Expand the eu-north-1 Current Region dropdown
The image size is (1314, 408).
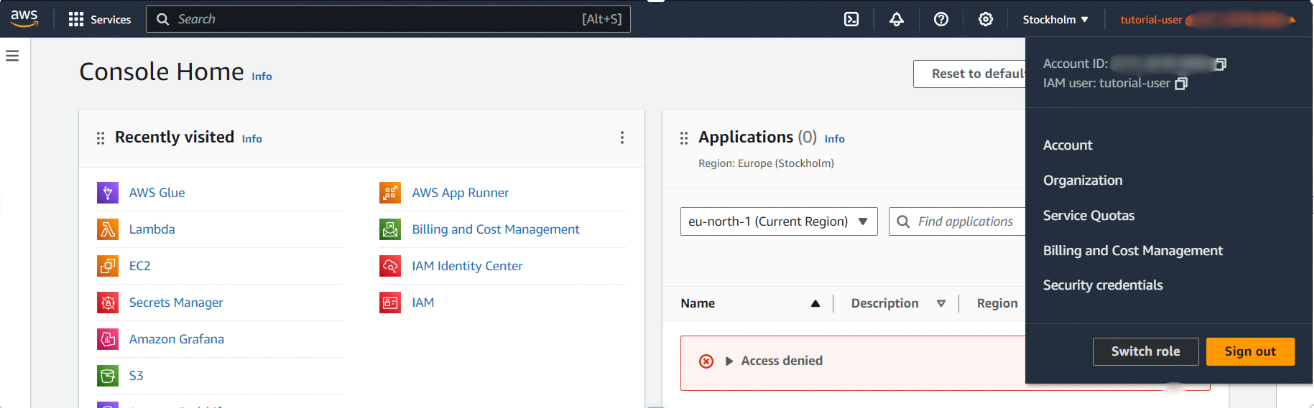click(x=779, y=221)
